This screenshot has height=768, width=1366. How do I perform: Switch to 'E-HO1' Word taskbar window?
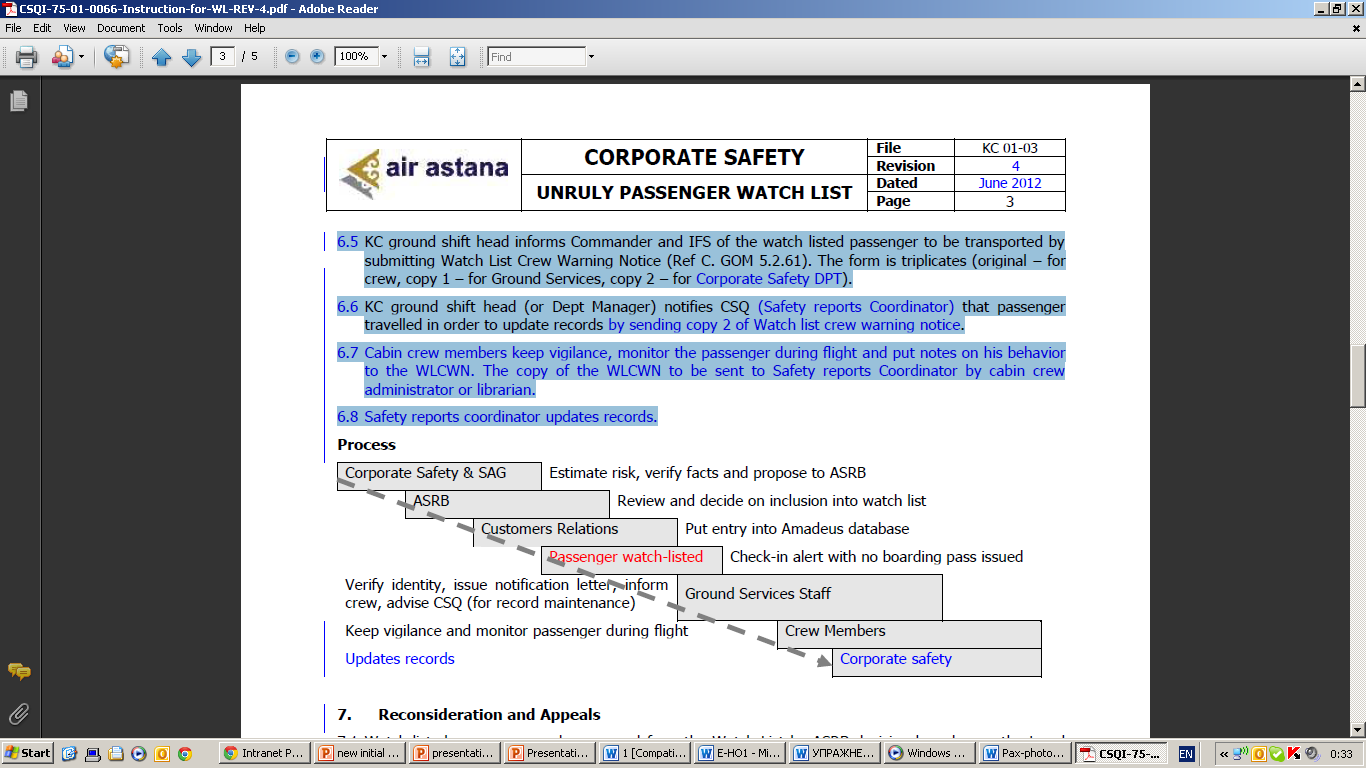pyautogui.click(x=739, y=753)
